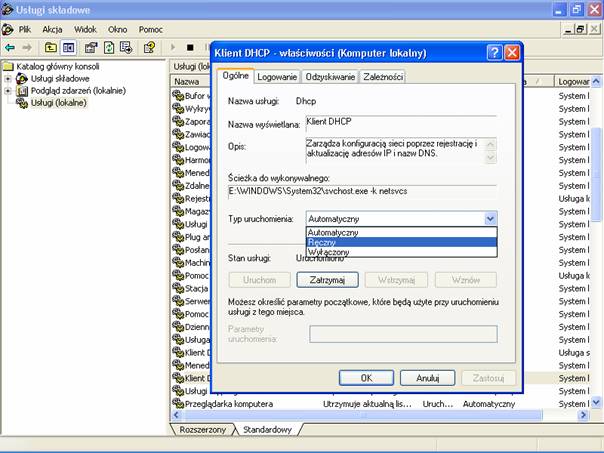Click the gear icon of Plug an service

click(x=178, y=237)
